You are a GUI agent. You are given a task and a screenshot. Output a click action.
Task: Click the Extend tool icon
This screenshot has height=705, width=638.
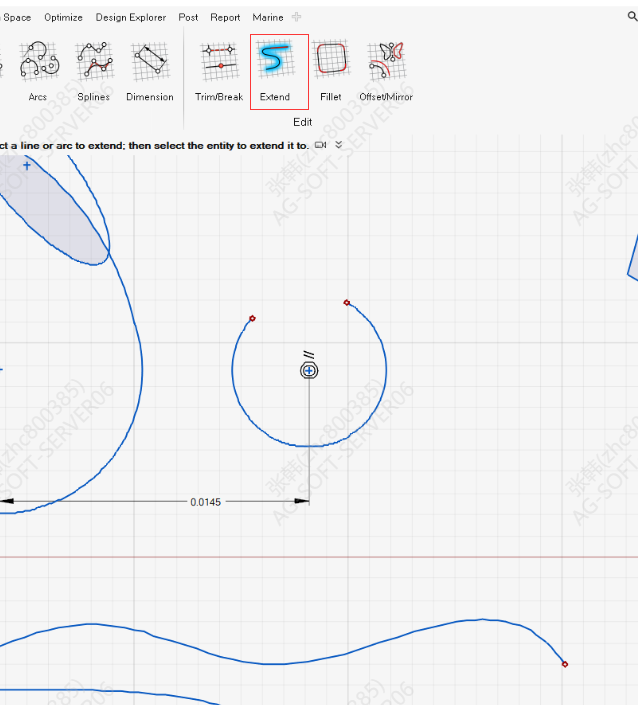point(274,62)
